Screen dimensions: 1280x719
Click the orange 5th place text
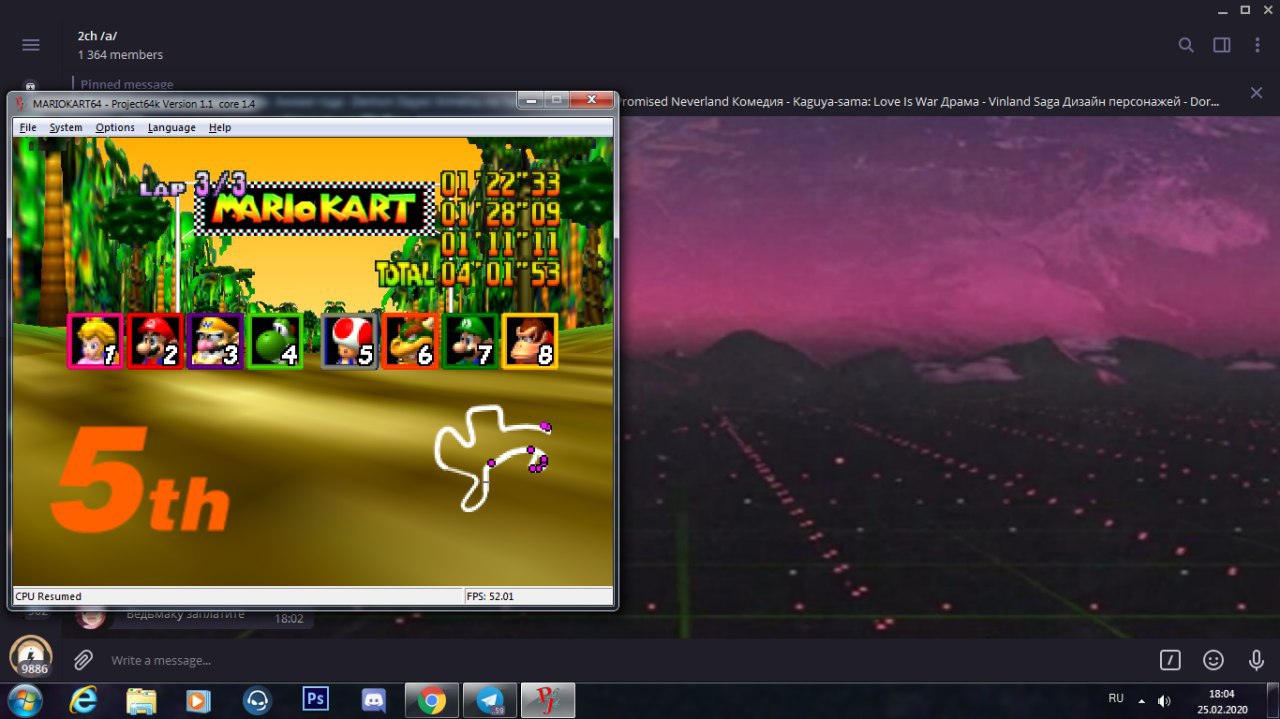[140, 482]
